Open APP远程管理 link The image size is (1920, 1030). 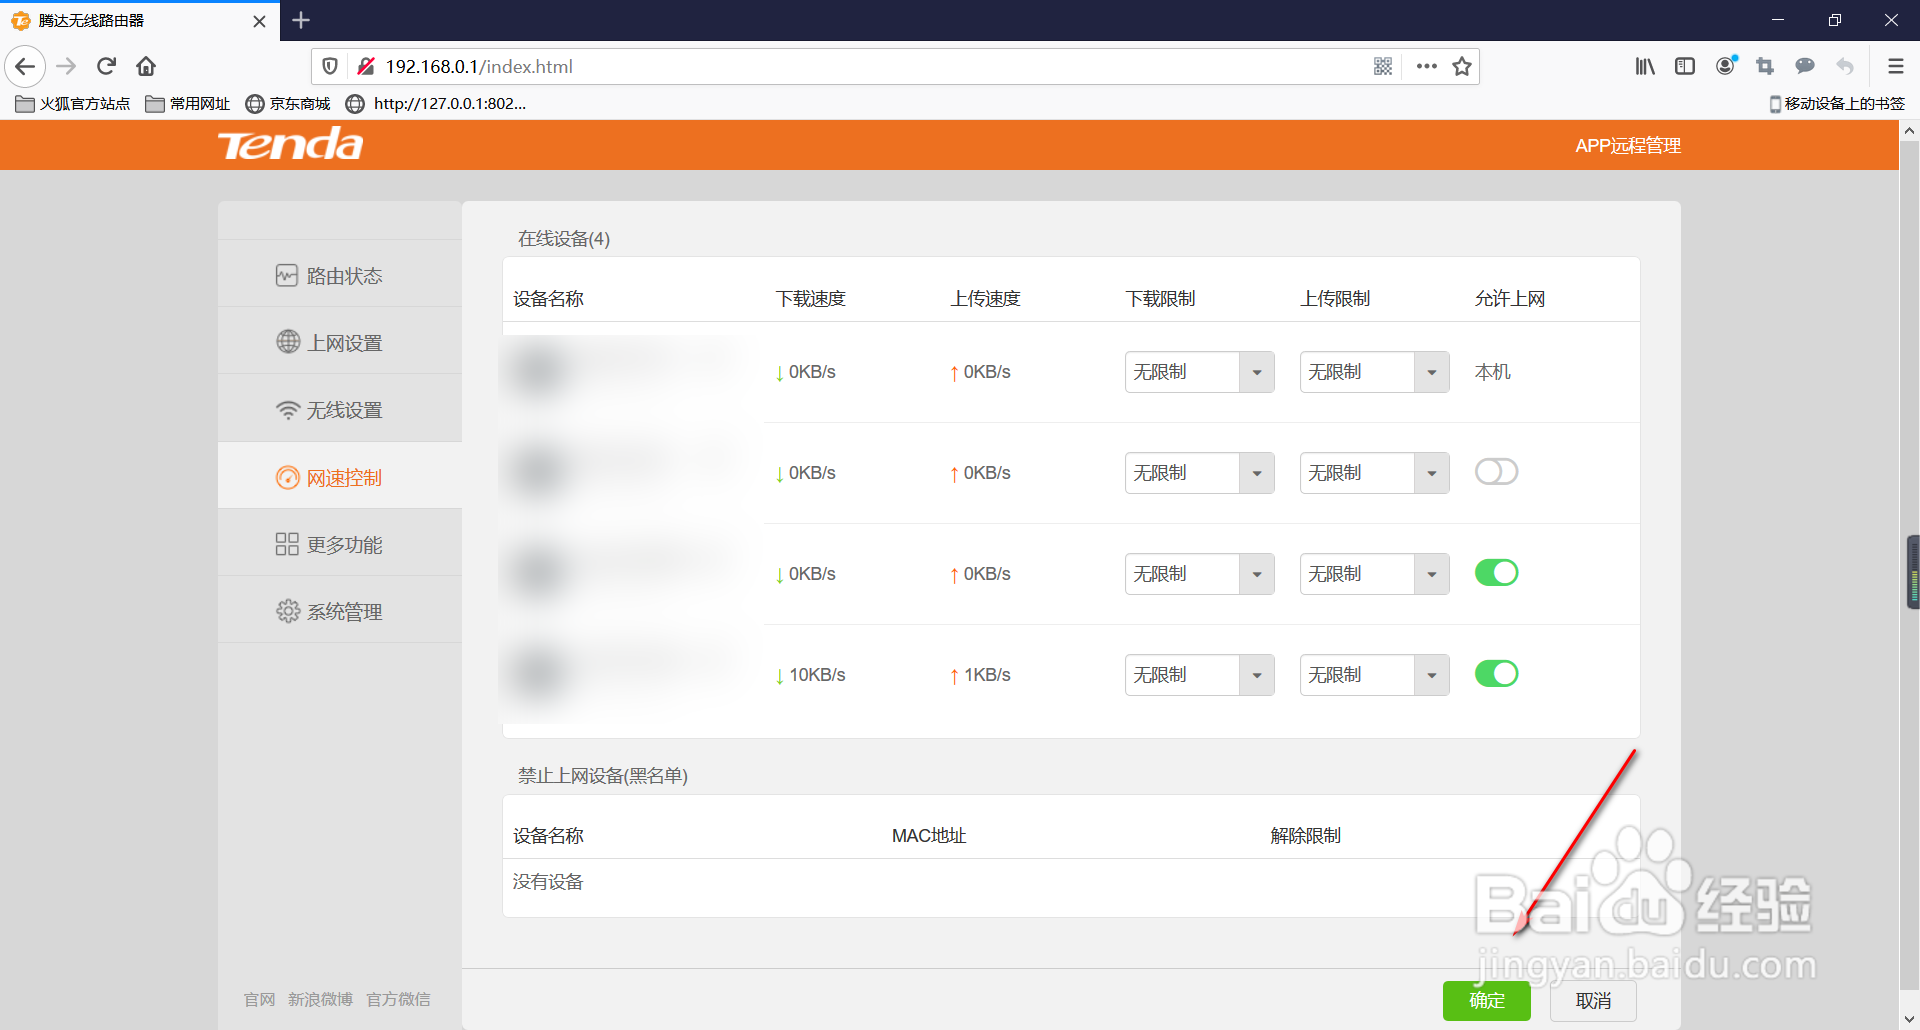point(1628,146)
